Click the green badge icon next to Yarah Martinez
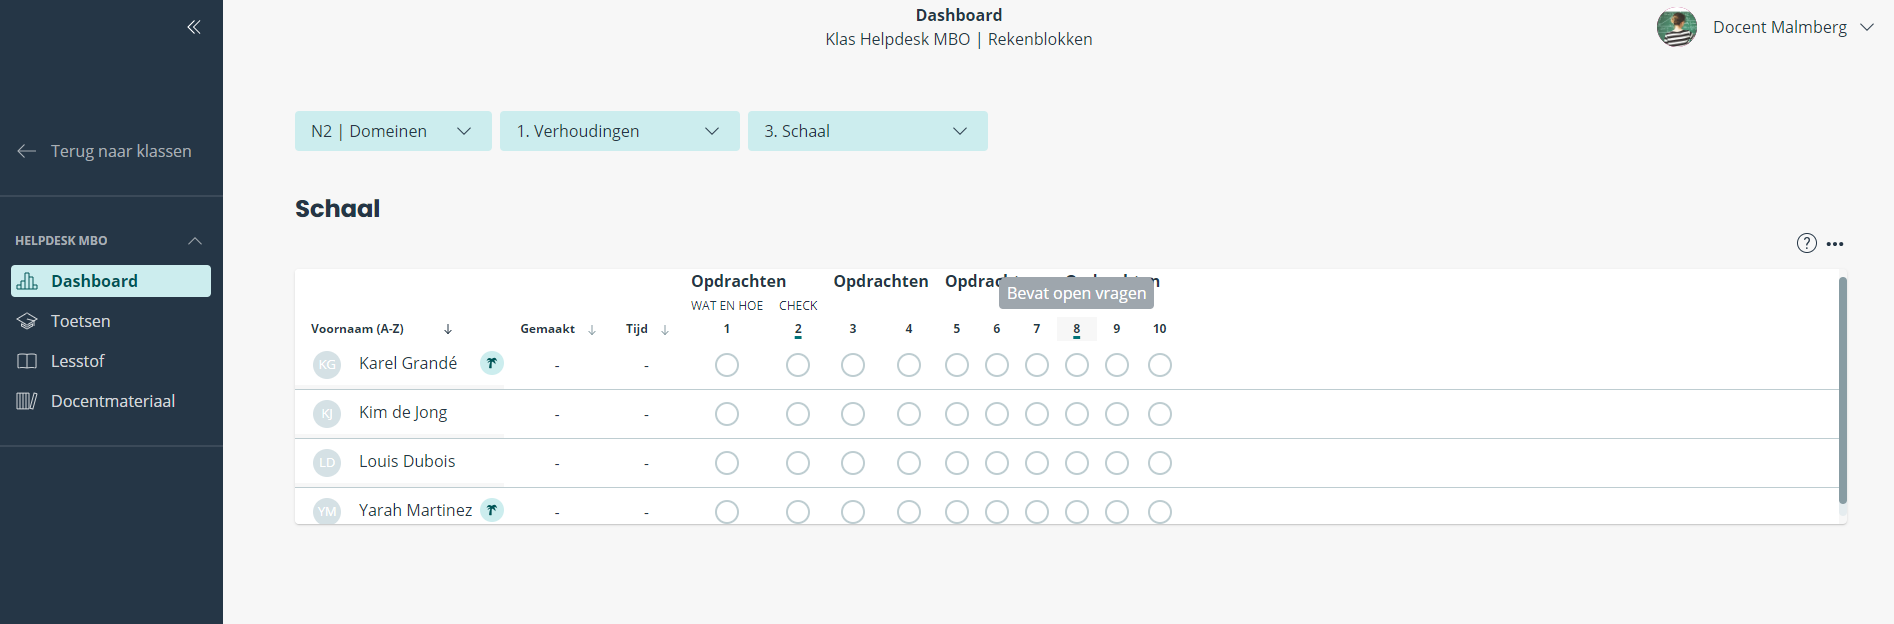The image size is (1894, 624). 492,510
